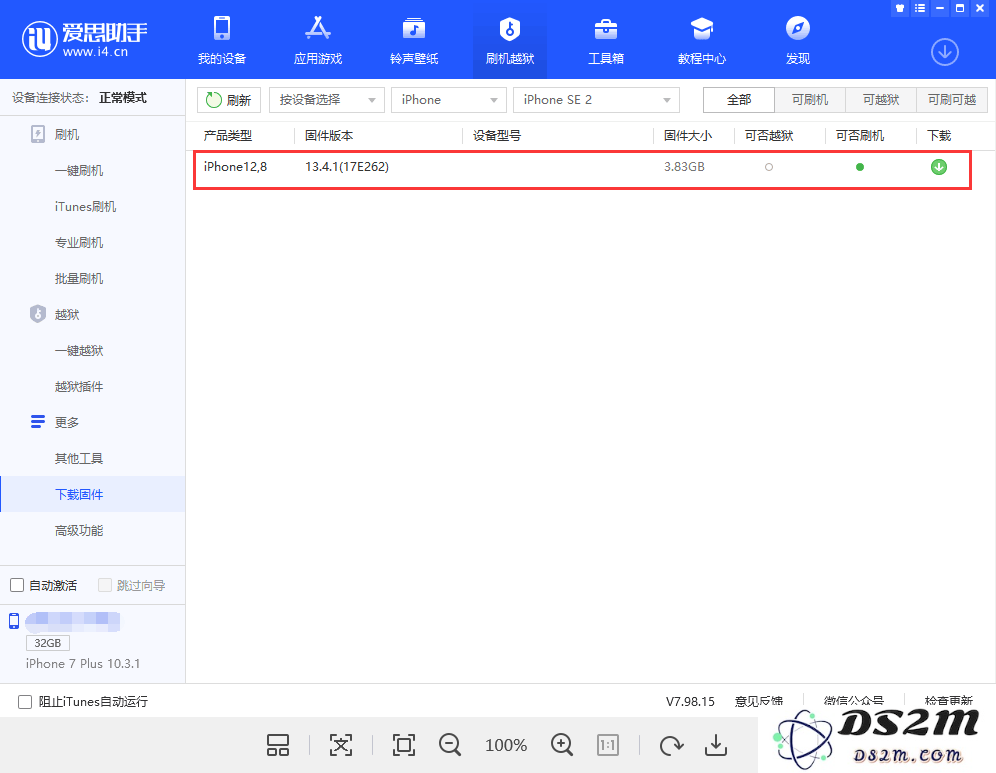Click the 可否刷机 column header
Image resolution: width=996 pixels, height=773 pixels.
tap(860, 135)
